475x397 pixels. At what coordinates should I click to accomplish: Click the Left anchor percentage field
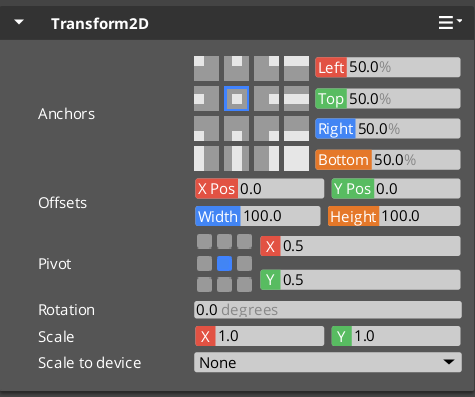pos(388,67)
